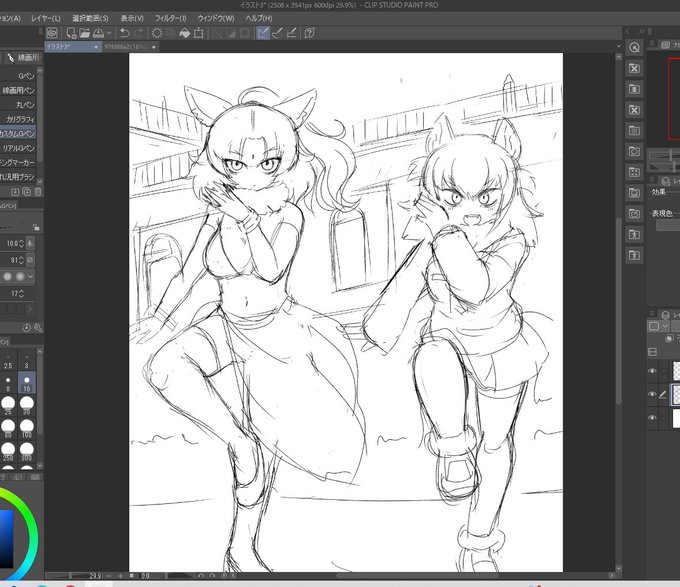Click the scale/rotate transform icon
680x587 pixels.
(199, 33)
